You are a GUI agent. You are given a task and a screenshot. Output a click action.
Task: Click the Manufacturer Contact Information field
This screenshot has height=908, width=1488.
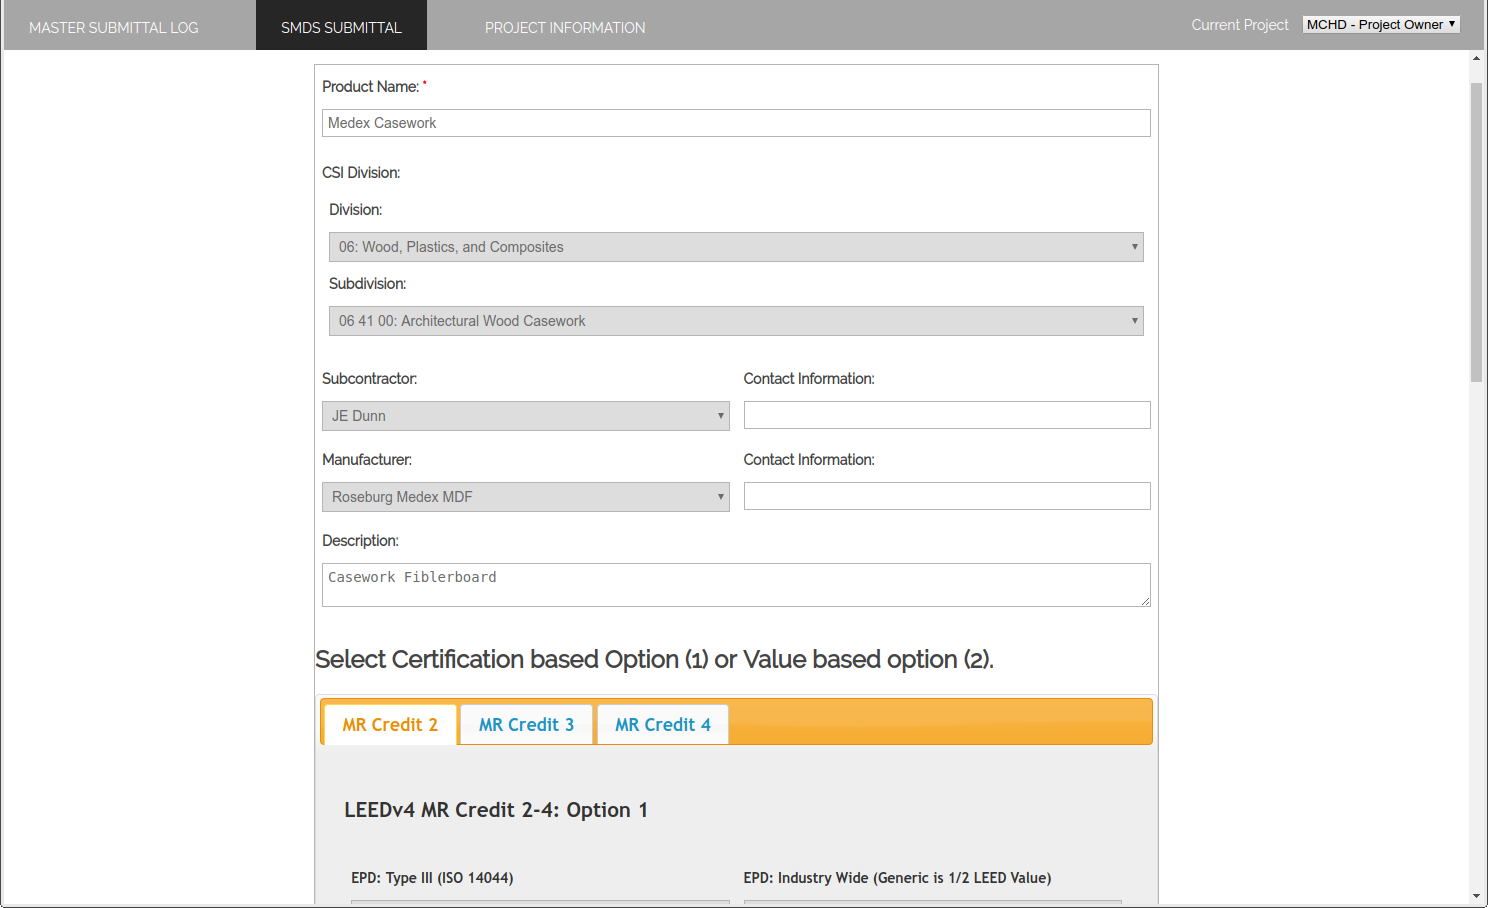947,496
